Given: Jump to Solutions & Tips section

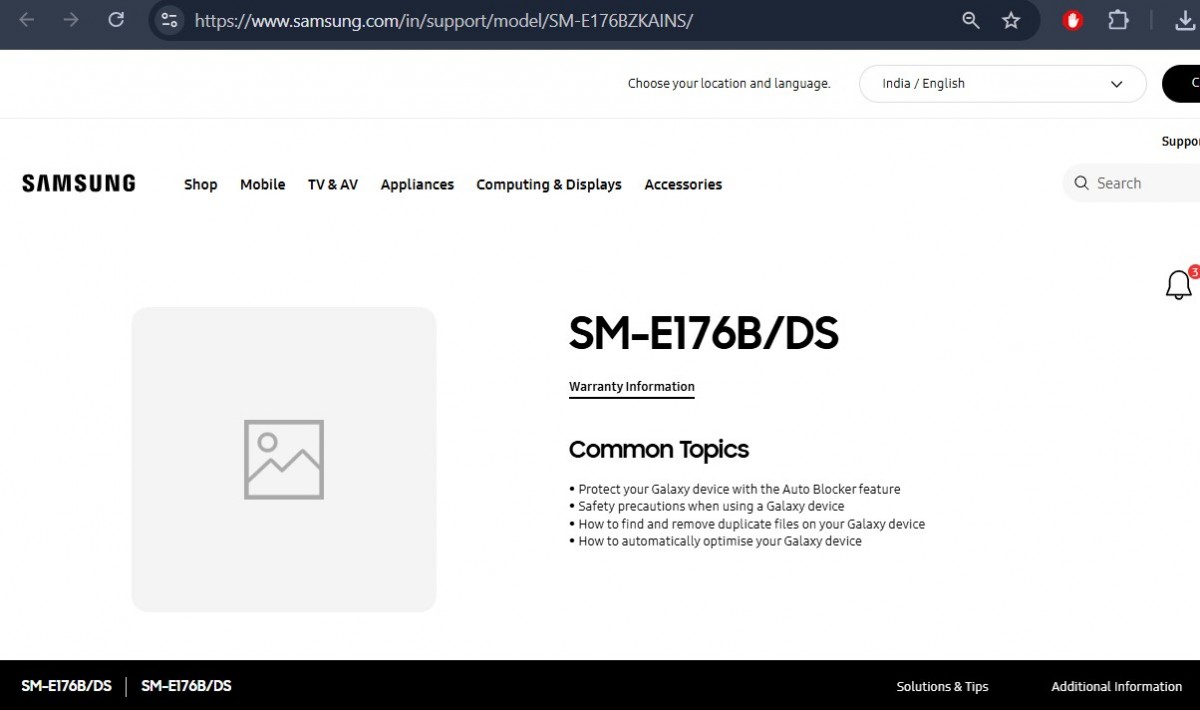Looking at the screenshot, I should click(x=942, y=686).
